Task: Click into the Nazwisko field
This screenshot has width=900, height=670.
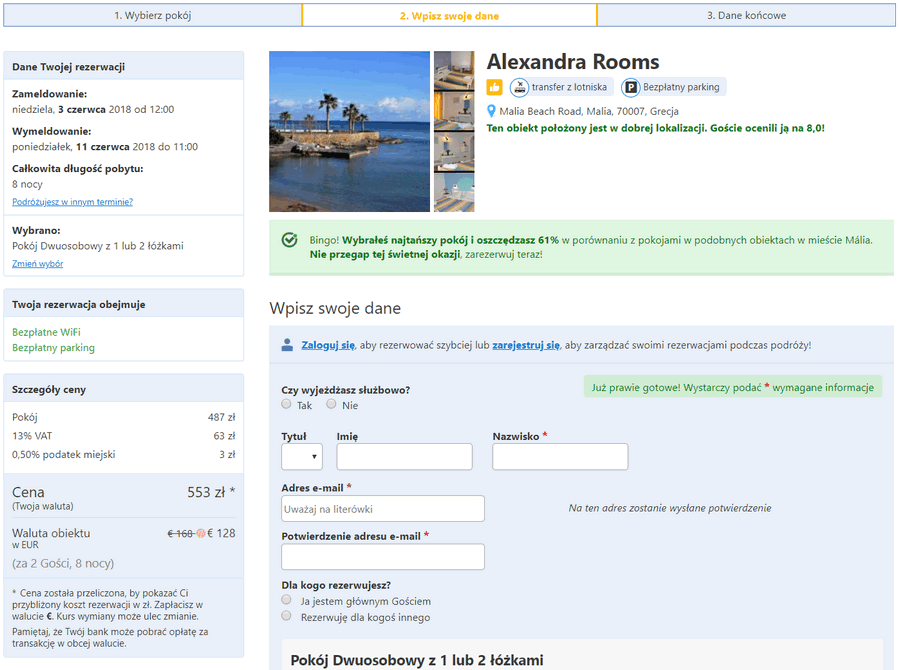Action: [x=560, y=457]
